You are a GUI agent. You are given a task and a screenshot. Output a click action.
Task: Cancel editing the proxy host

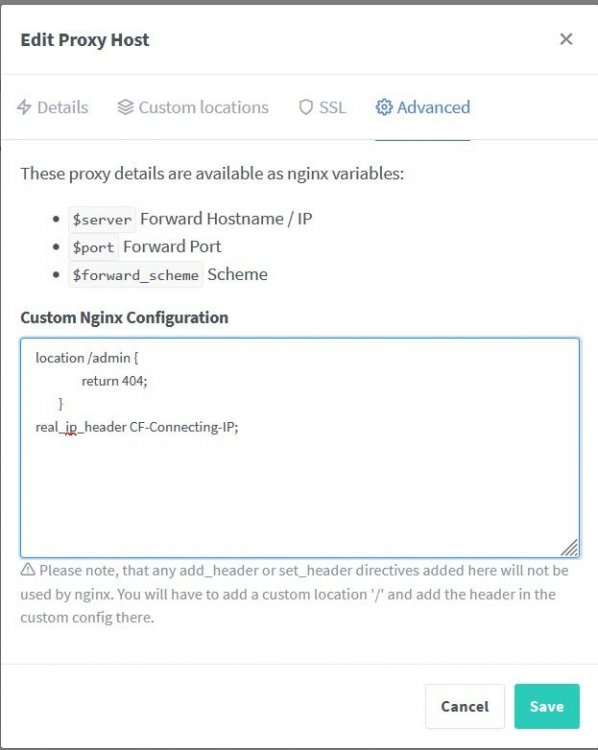[465, 706]
